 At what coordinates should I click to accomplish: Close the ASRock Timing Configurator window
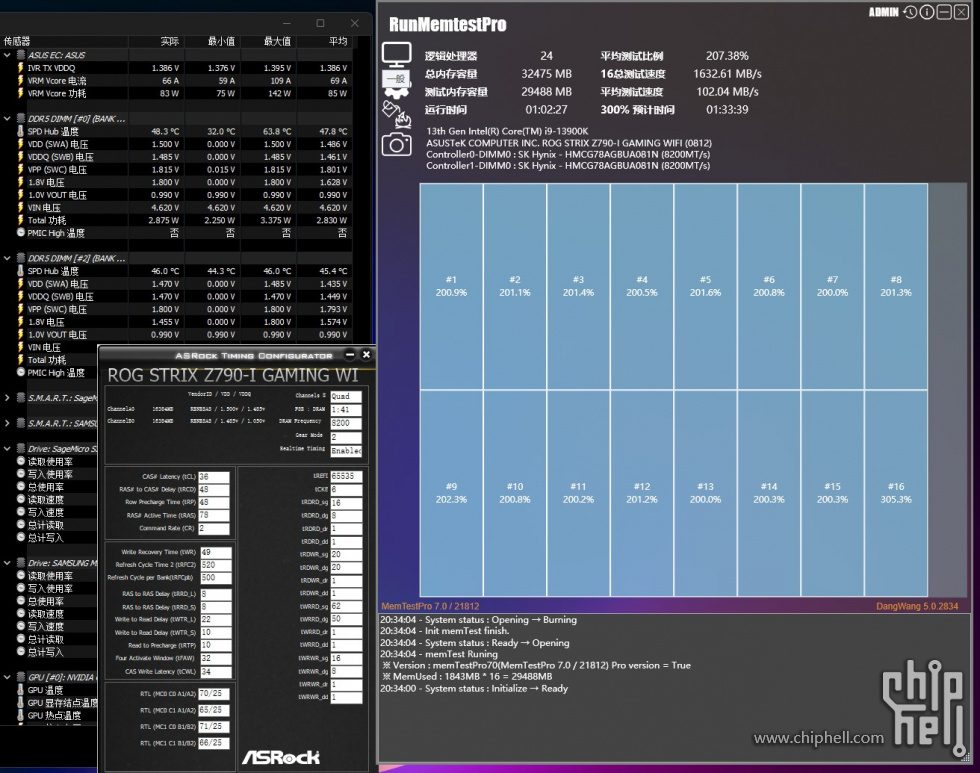coord(366,355)
